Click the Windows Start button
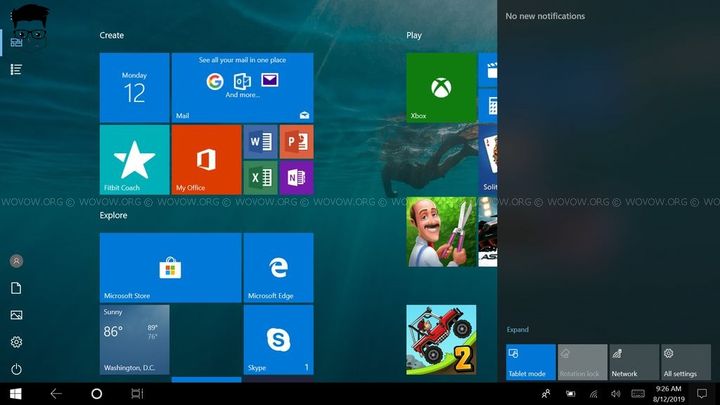 coord(16,394)
